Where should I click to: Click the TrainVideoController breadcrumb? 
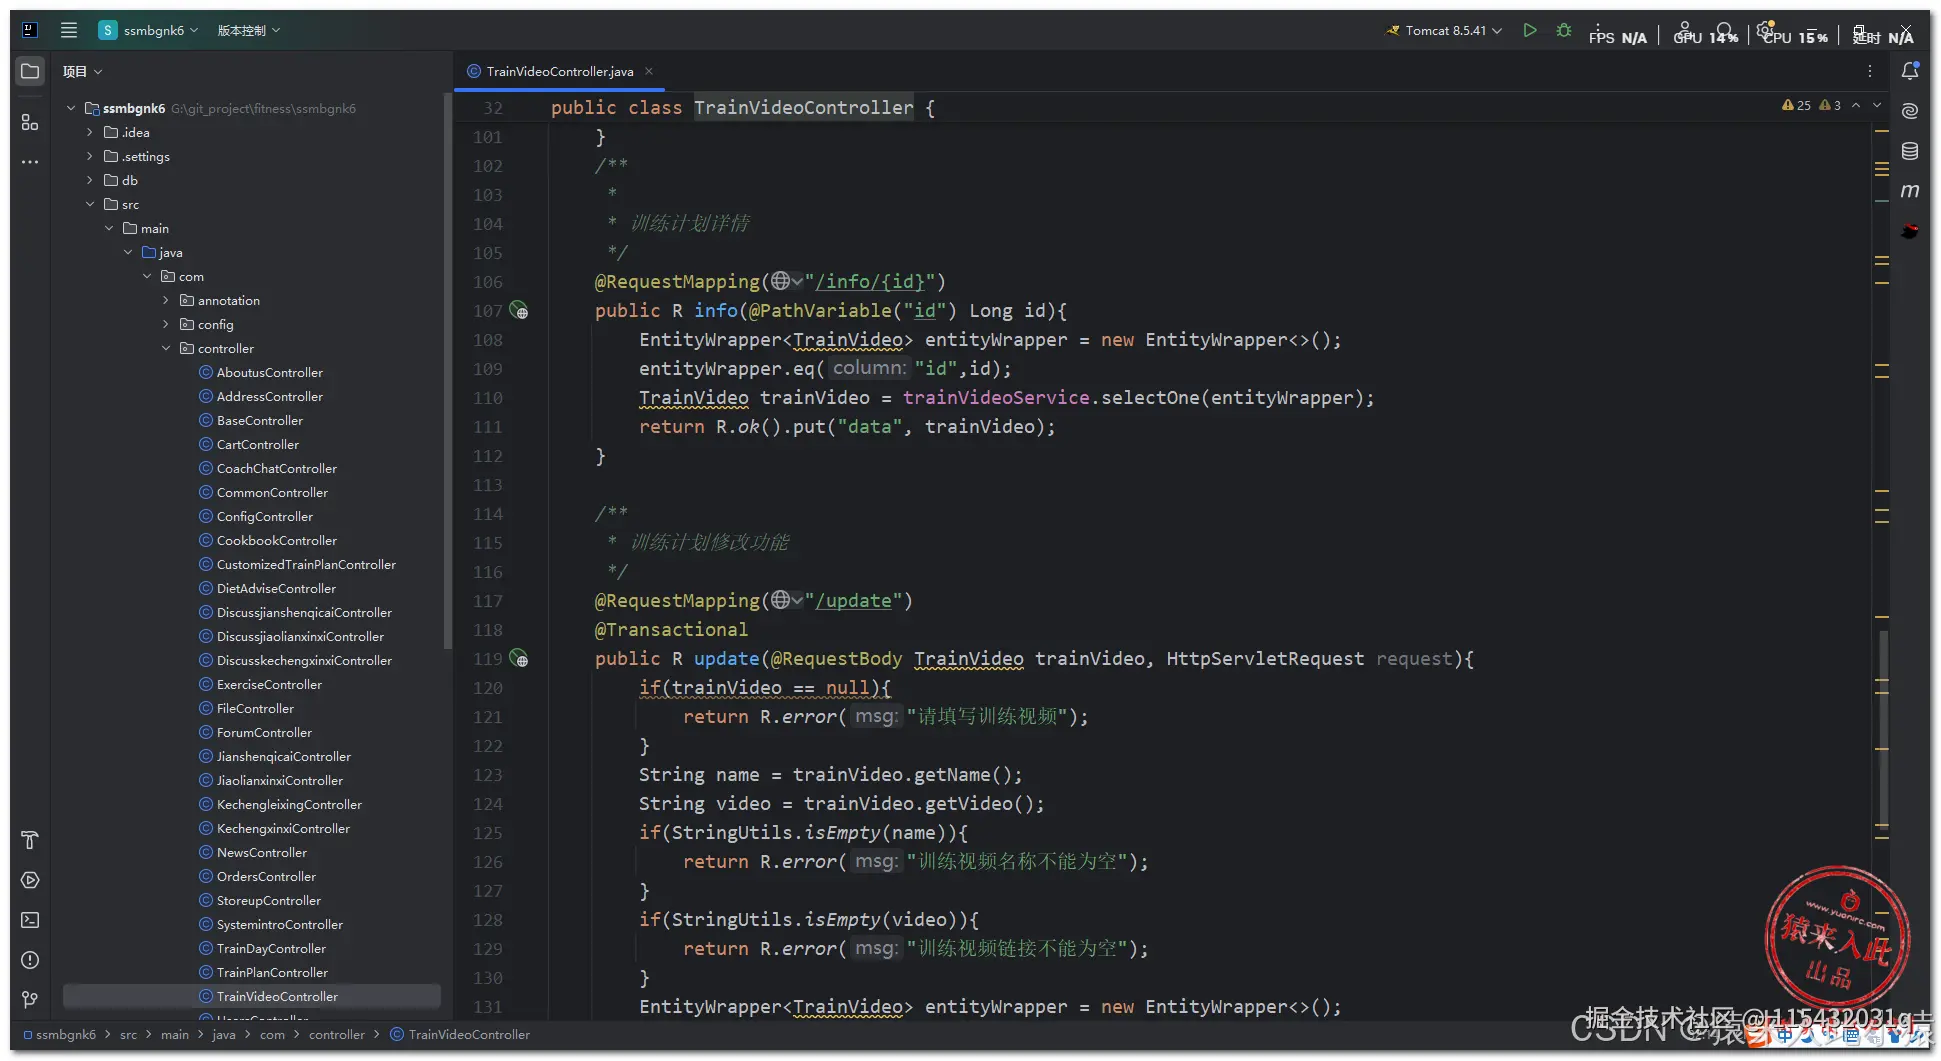460,1034
